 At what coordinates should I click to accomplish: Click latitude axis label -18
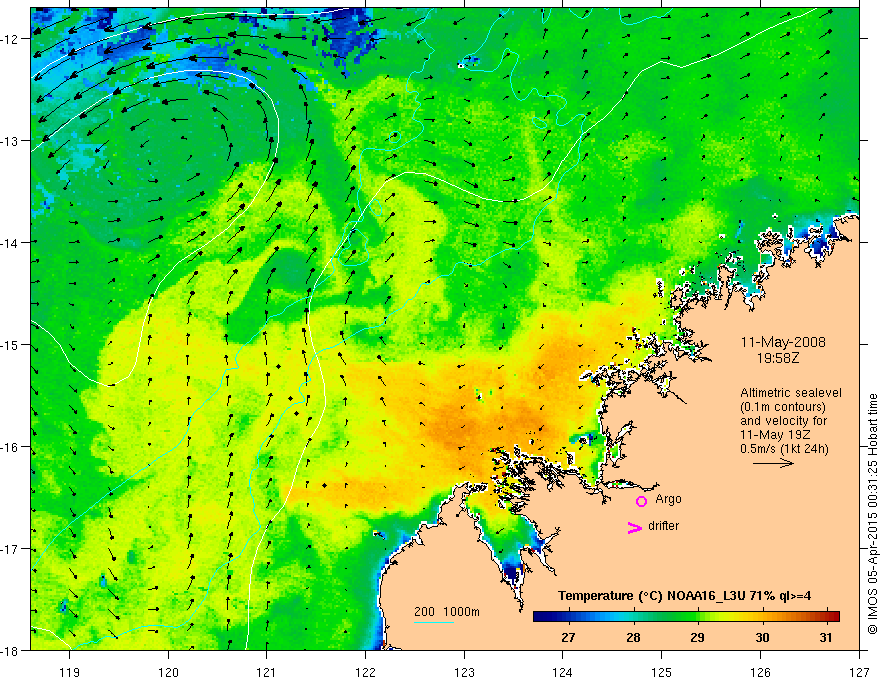[11, 651]
